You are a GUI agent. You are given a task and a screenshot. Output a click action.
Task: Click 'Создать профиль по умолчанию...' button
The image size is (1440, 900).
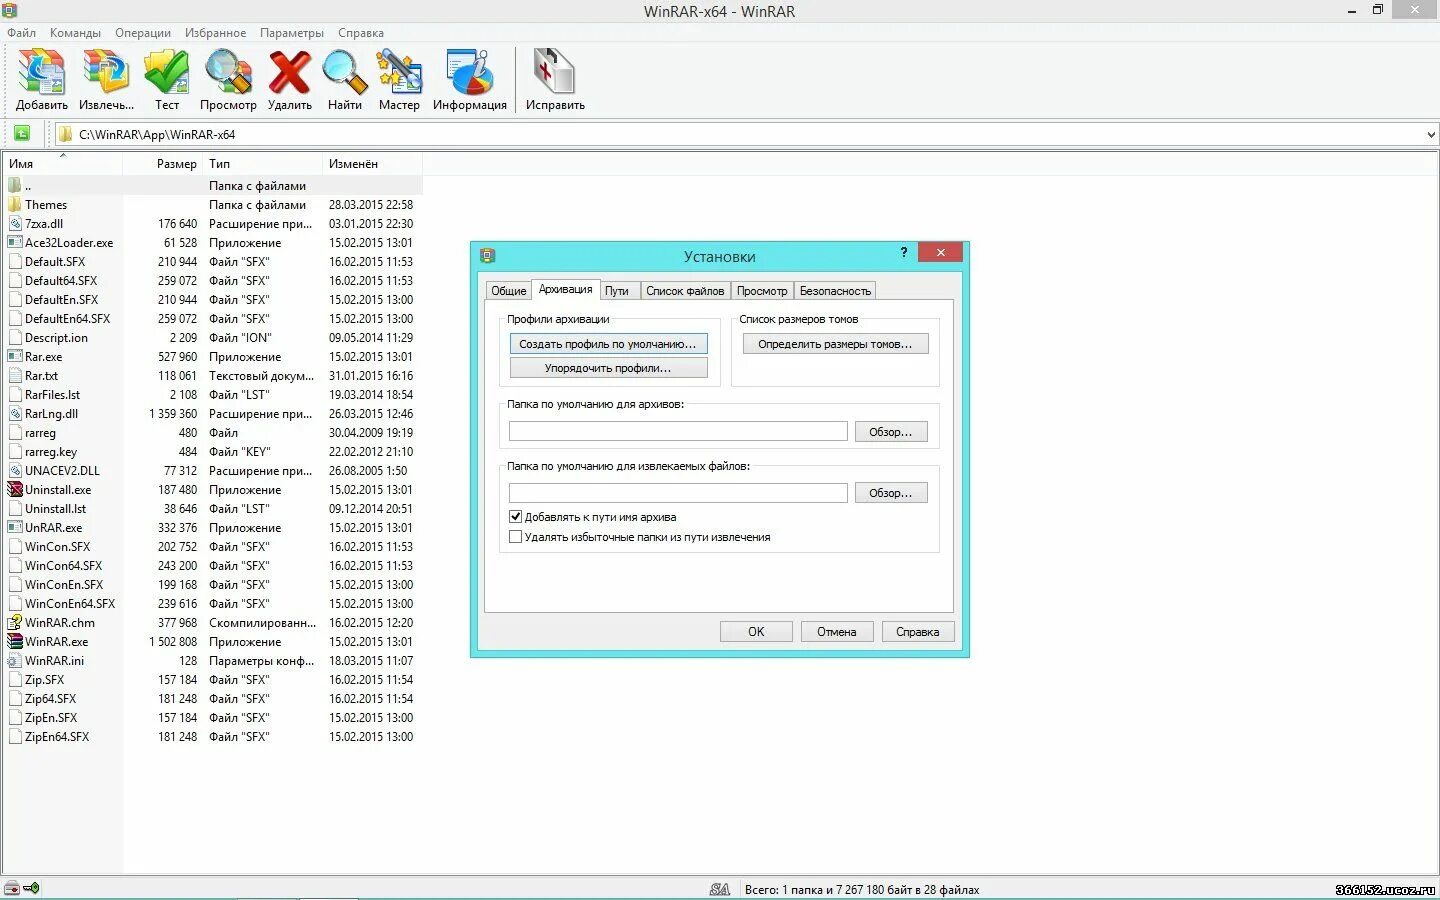pyautogui.click(x=608, y=344)
